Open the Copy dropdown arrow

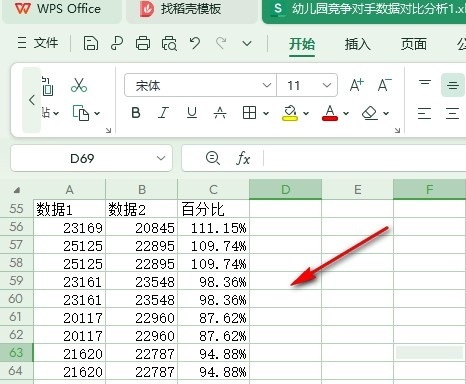point(97,113)
